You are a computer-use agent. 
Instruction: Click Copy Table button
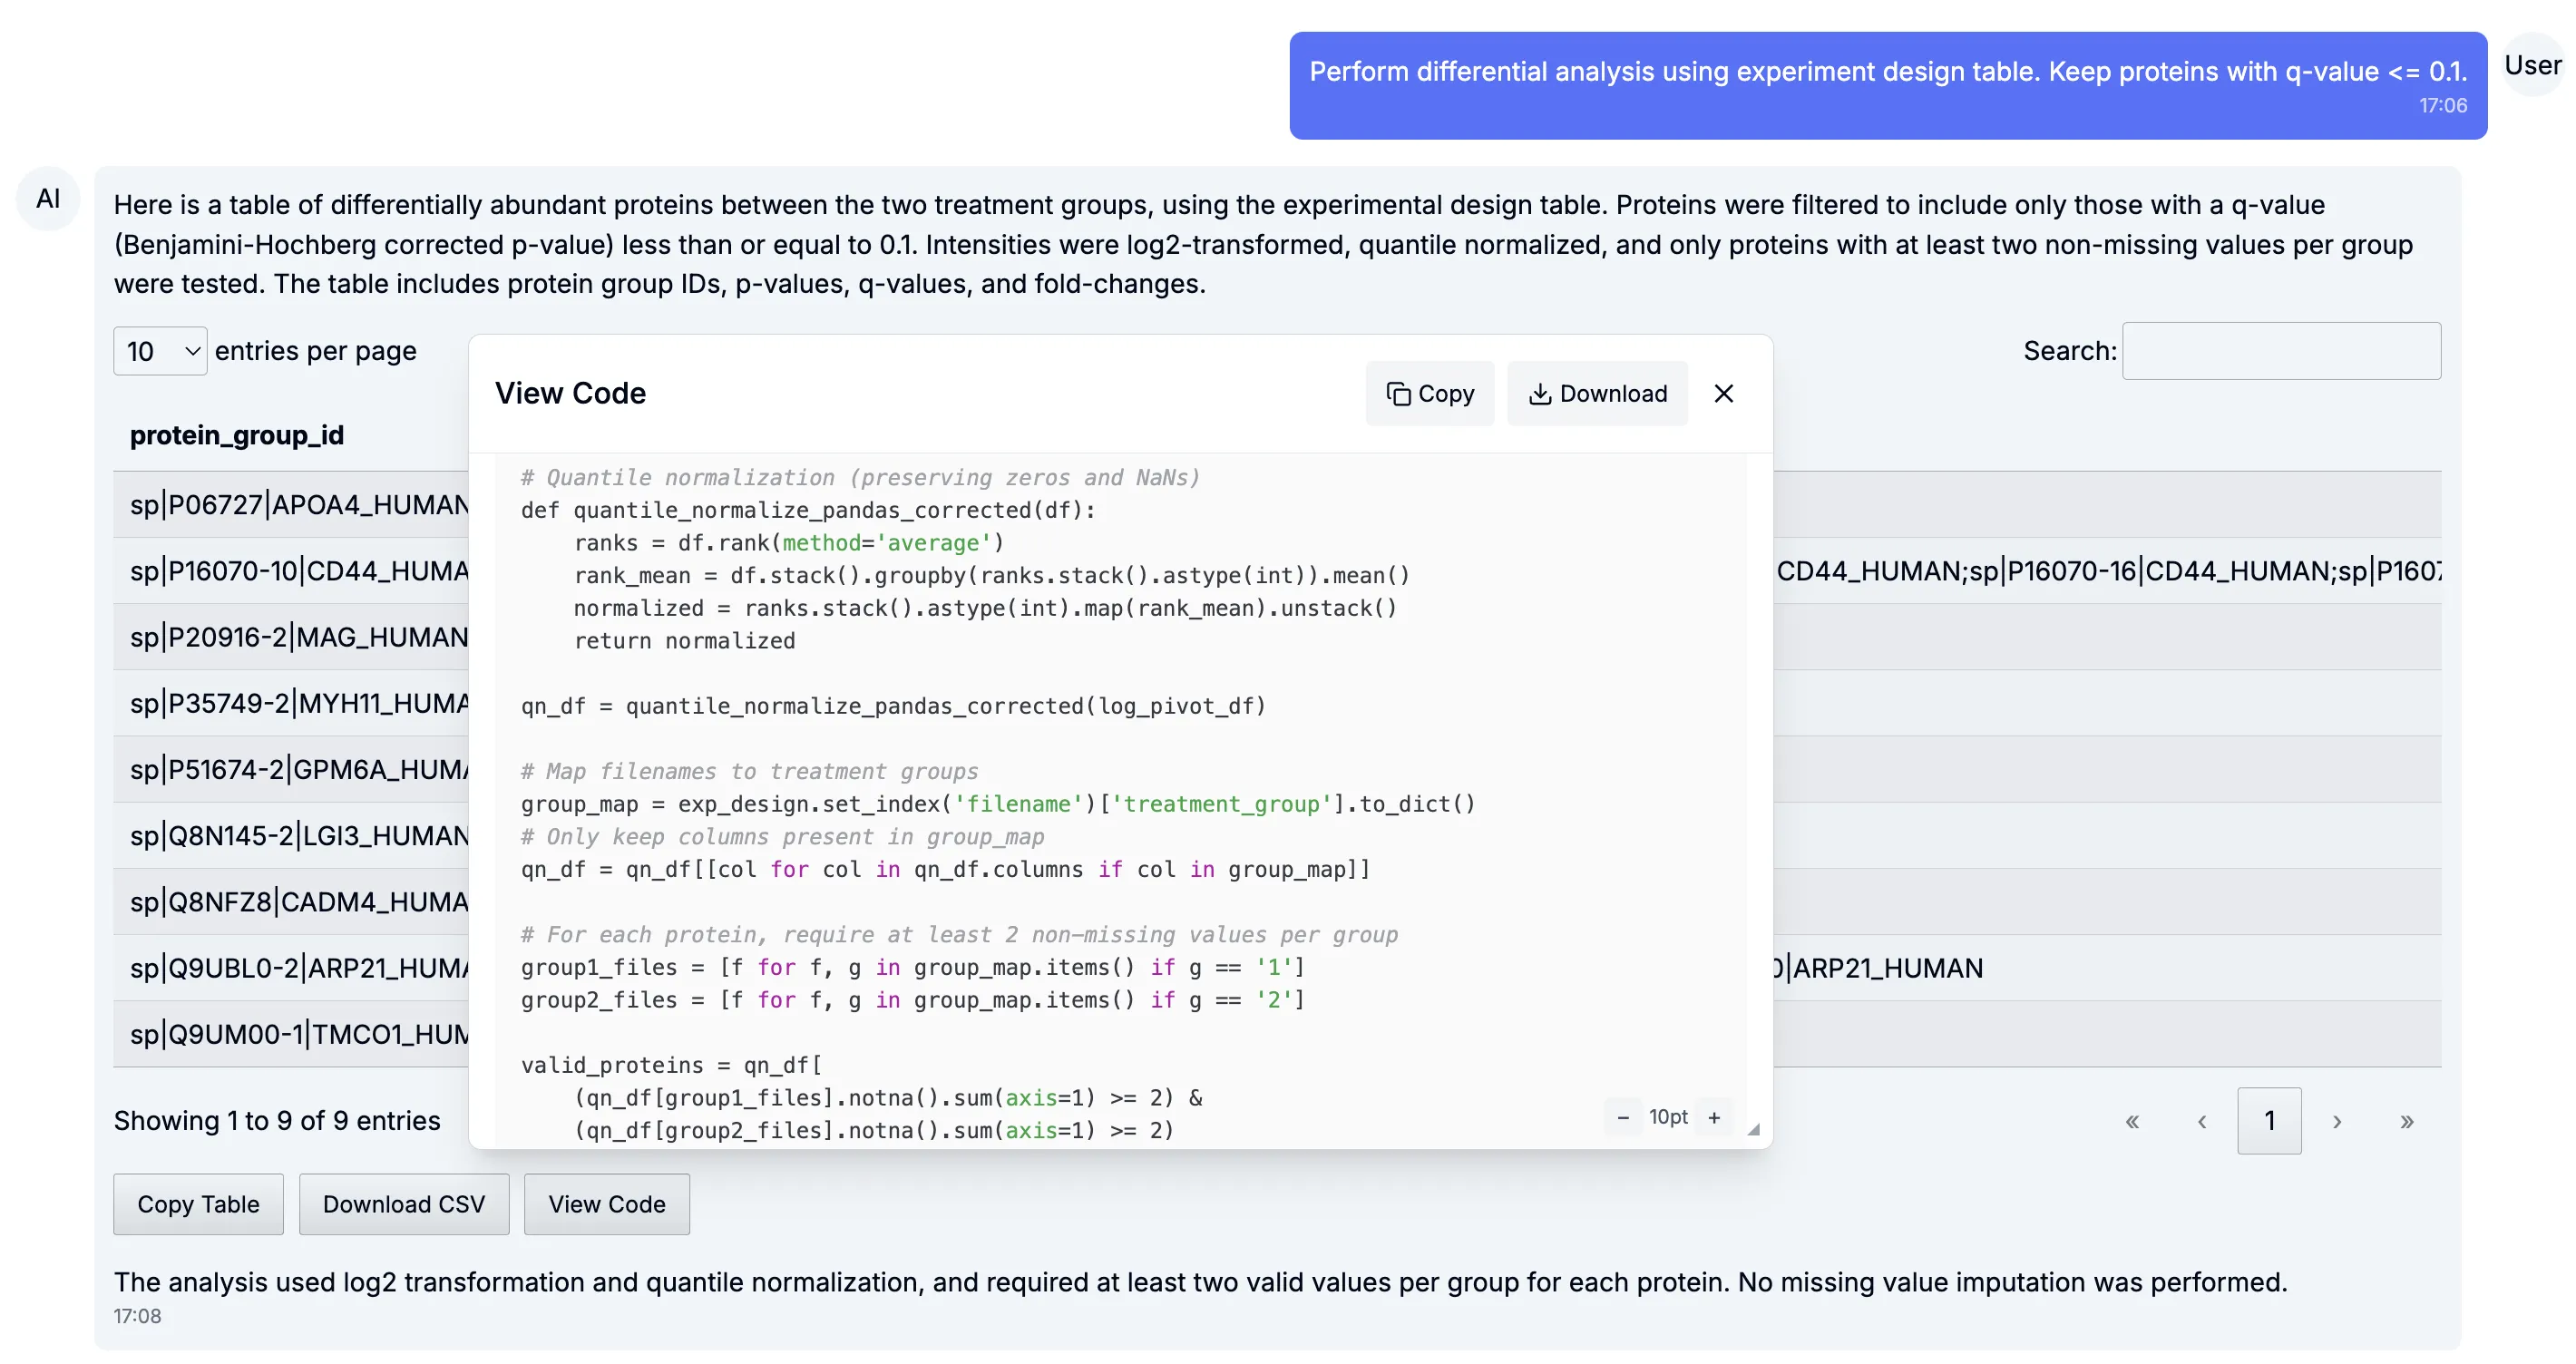pos(198,1204)
